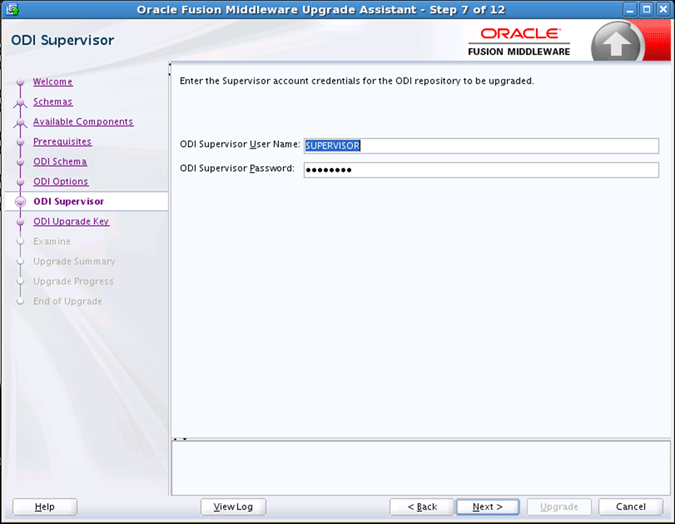Click the Oracle Fusion Middleware logo
Image resolution: width=675 pixels, height=524 pixels.
click(x=519, y=42)
